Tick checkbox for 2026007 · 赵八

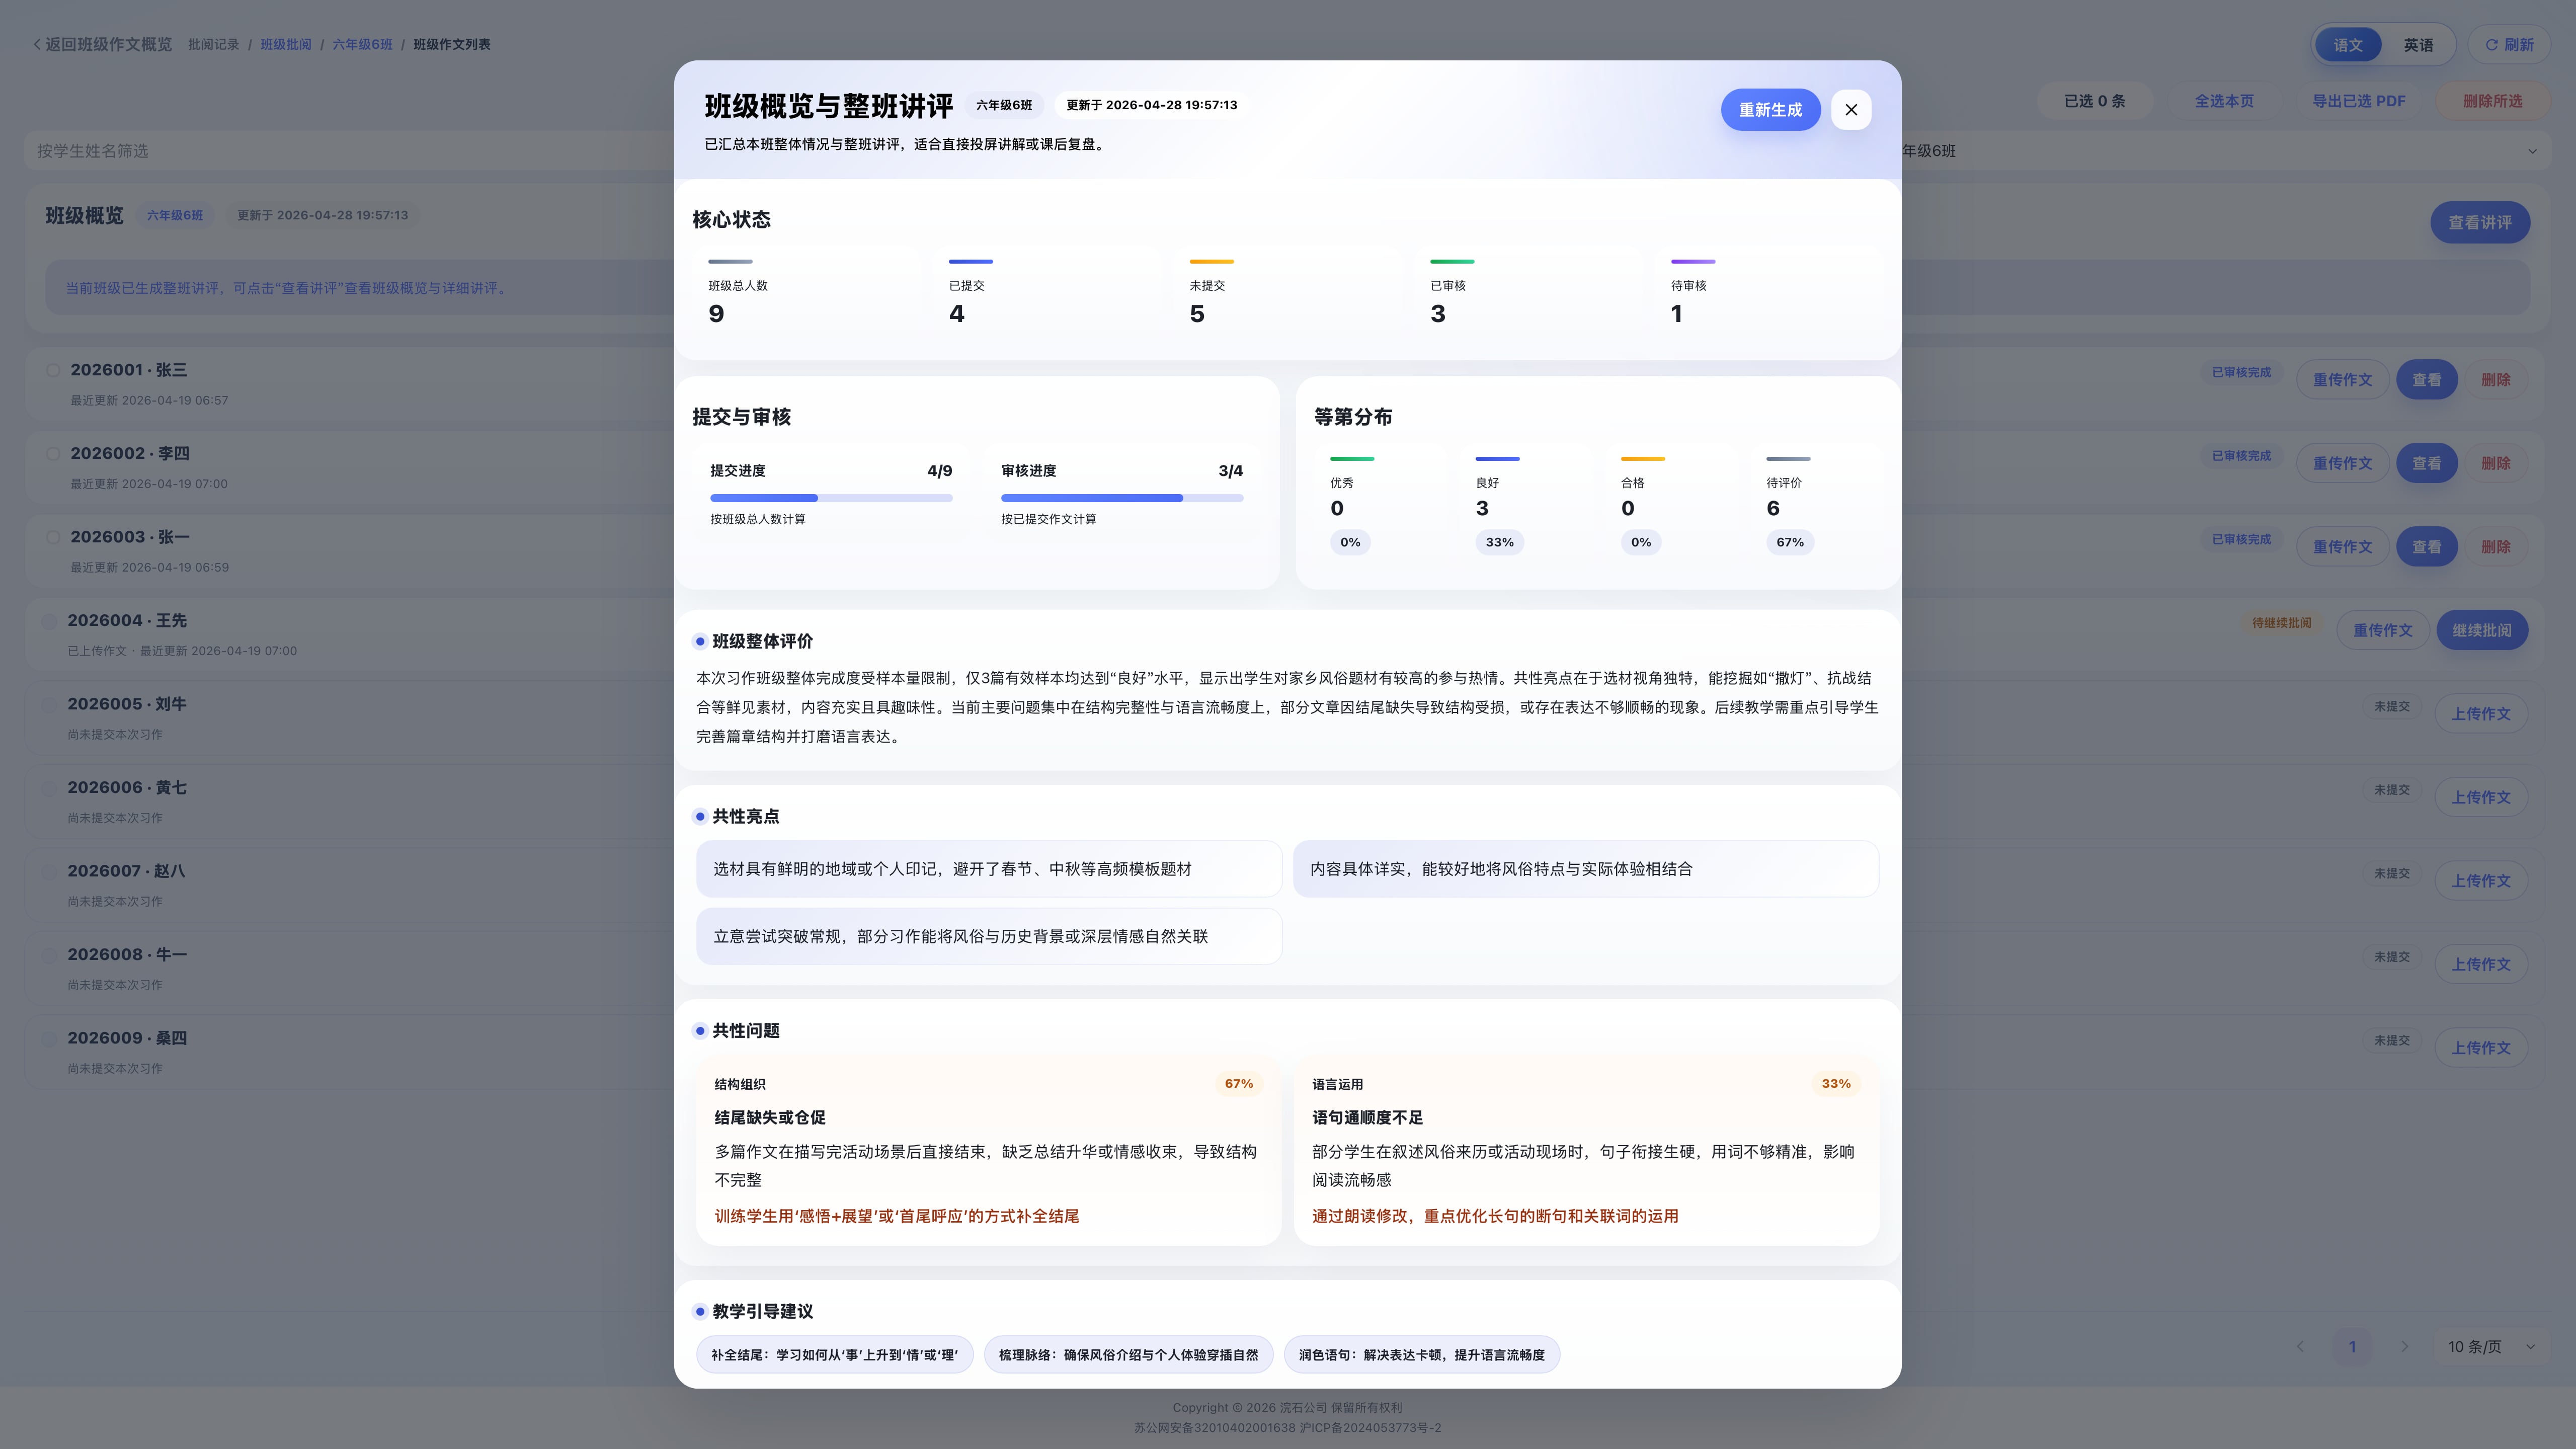(48, 871)
